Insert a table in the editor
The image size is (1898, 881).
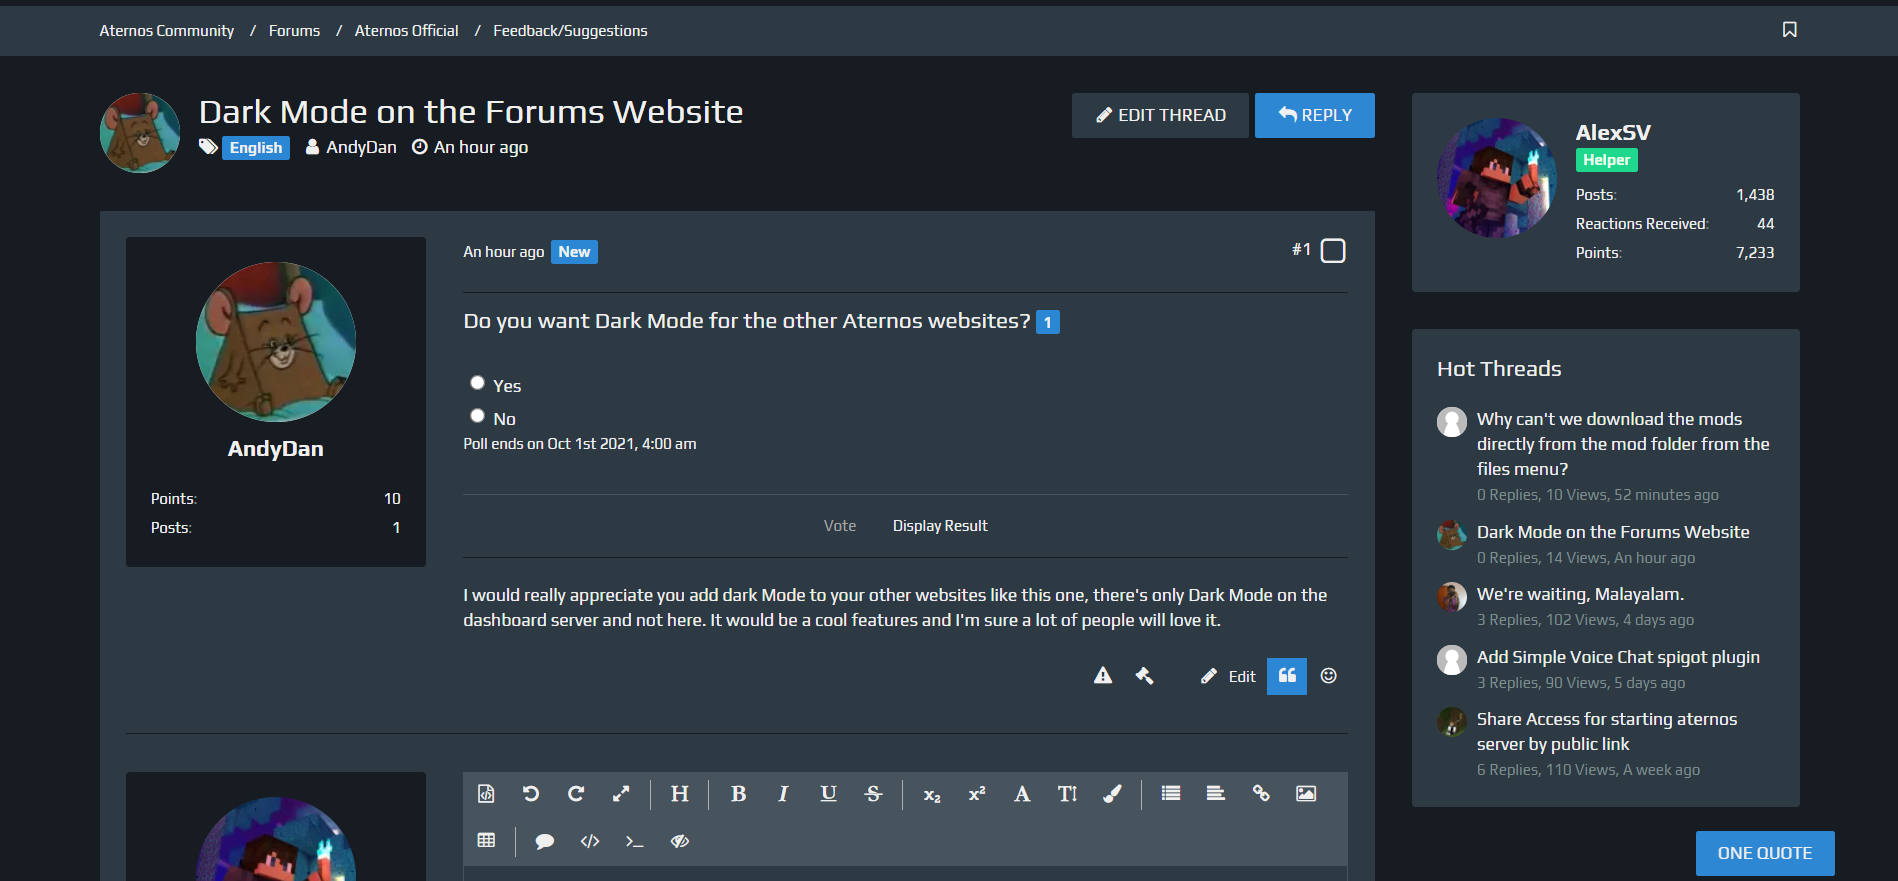click(486, 841)
